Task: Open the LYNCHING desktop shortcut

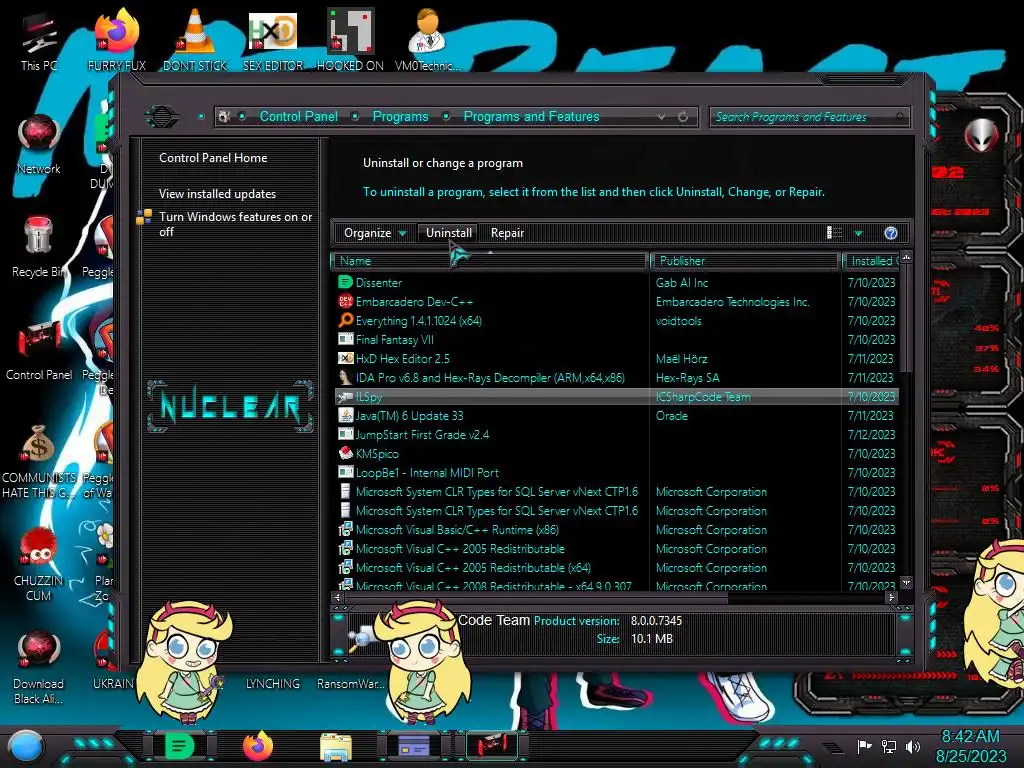Action: (273, 683)
